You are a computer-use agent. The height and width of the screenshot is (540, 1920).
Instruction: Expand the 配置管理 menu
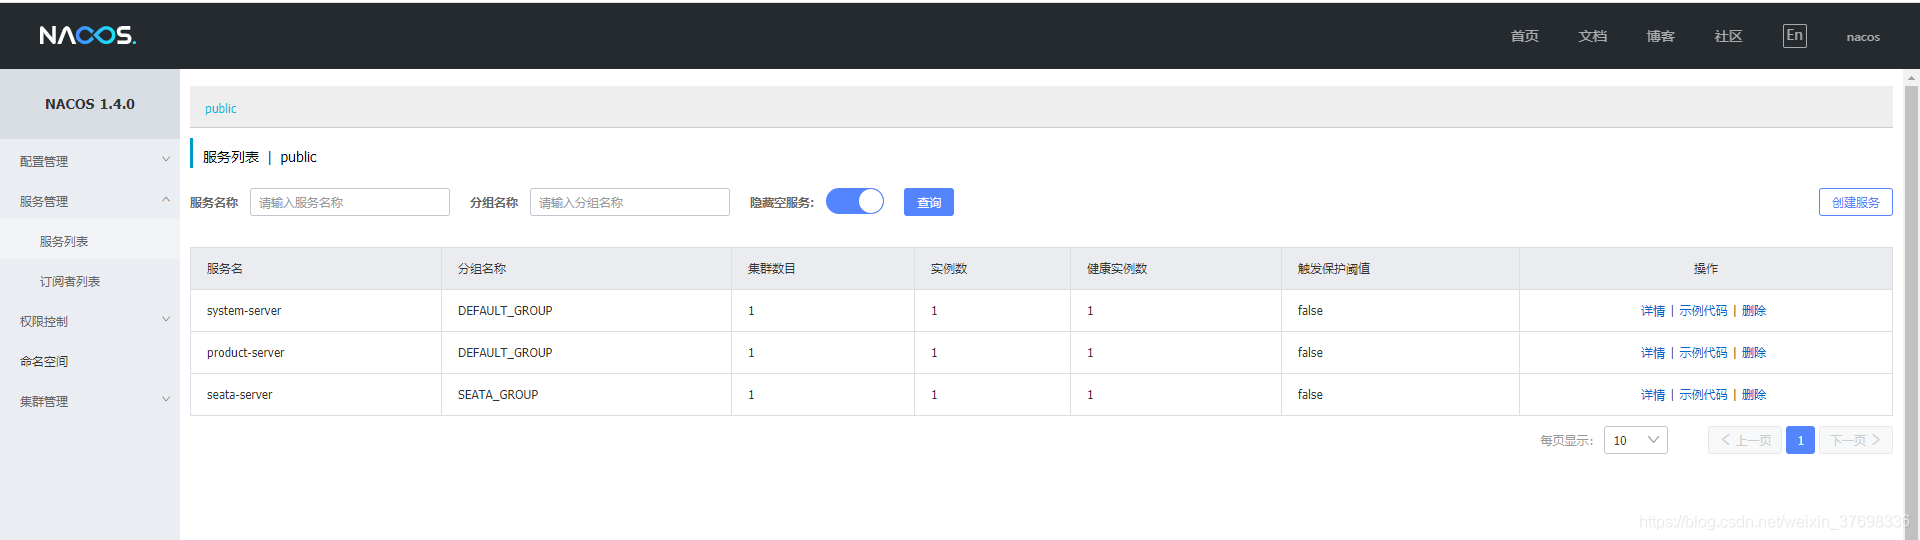pyautogui.click(x=90, y=161)
